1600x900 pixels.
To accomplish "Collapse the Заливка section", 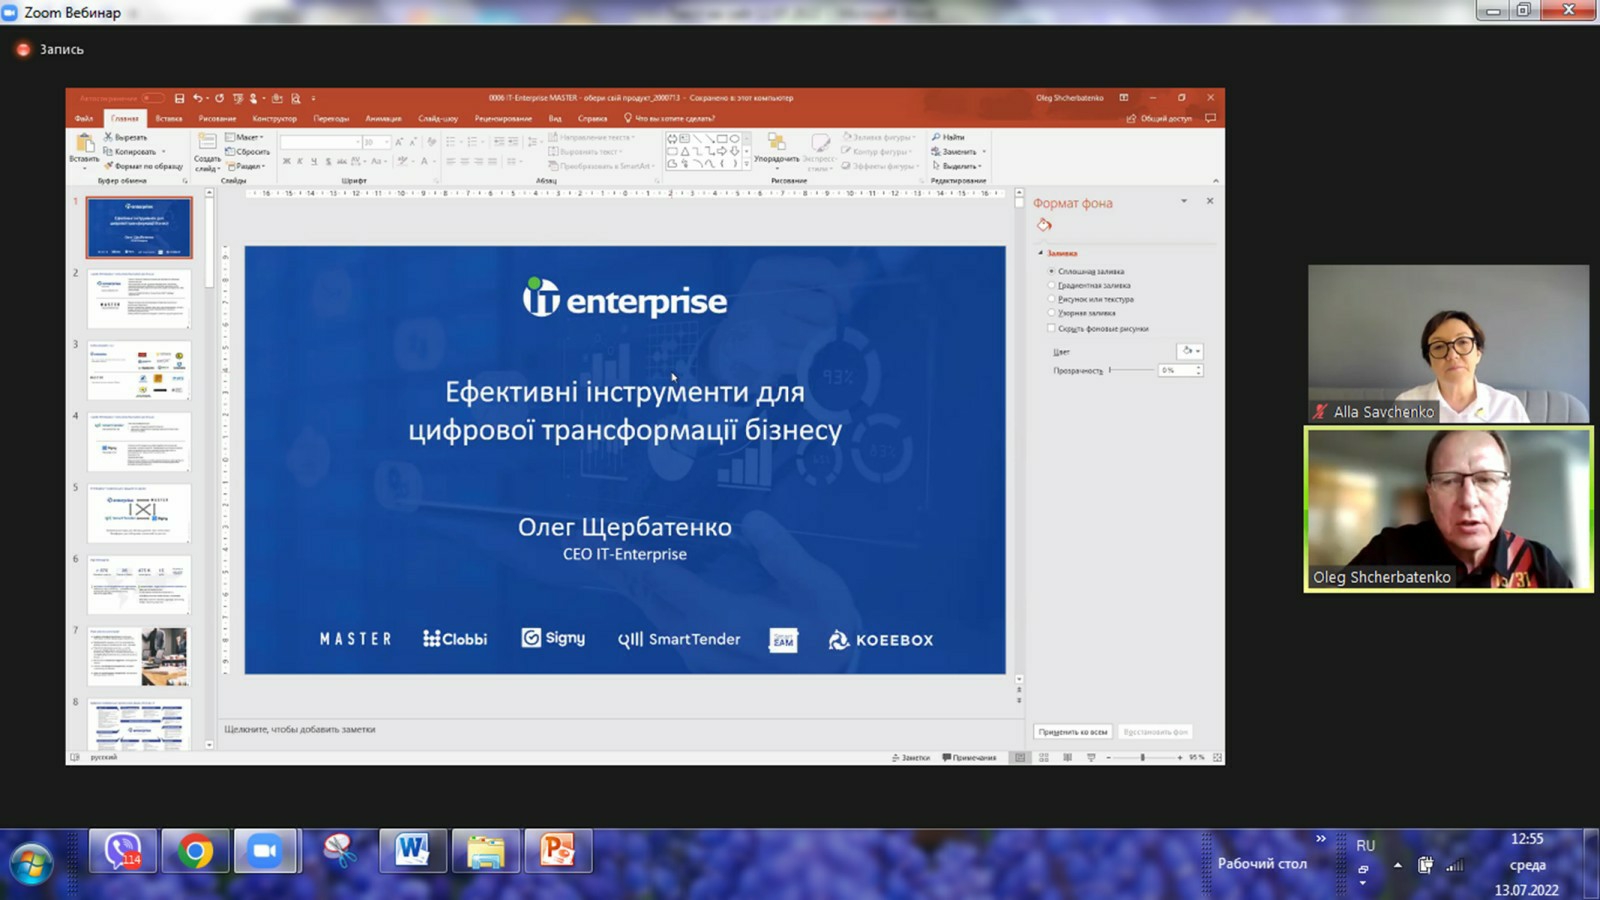I will click(x=1041, y=254).
